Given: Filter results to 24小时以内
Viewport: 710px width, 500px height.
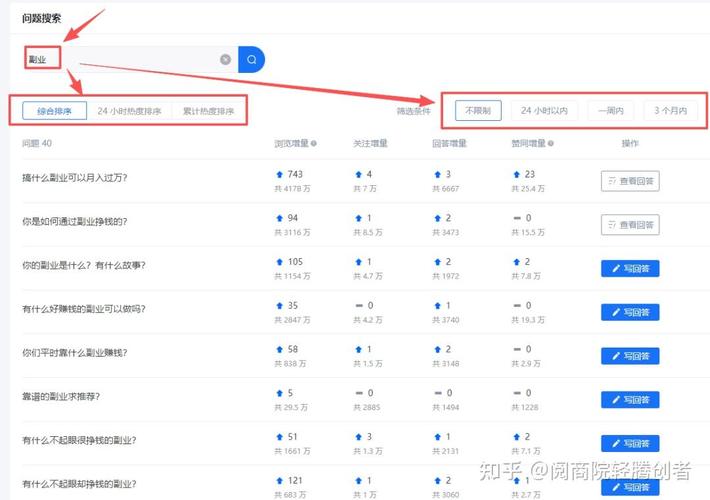Looking at the screenshot, I should point(545,110).
